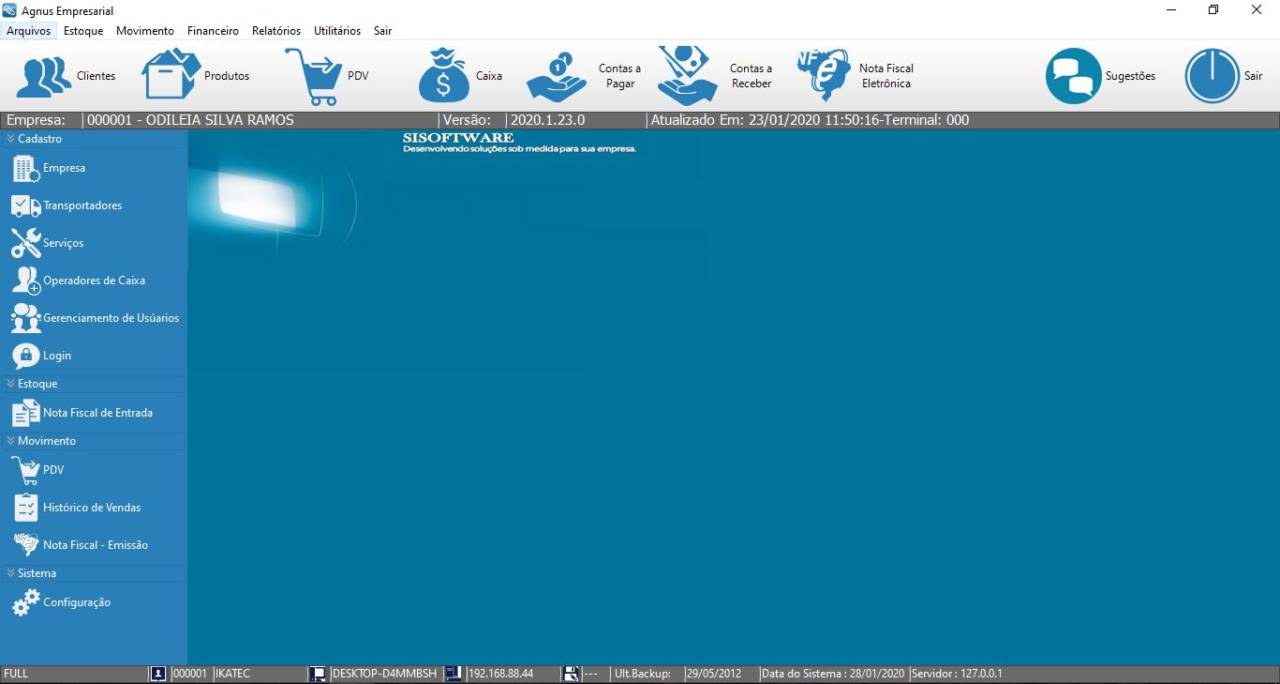
Task: Open Contas a Pagar icon
Action: [557, 77]
